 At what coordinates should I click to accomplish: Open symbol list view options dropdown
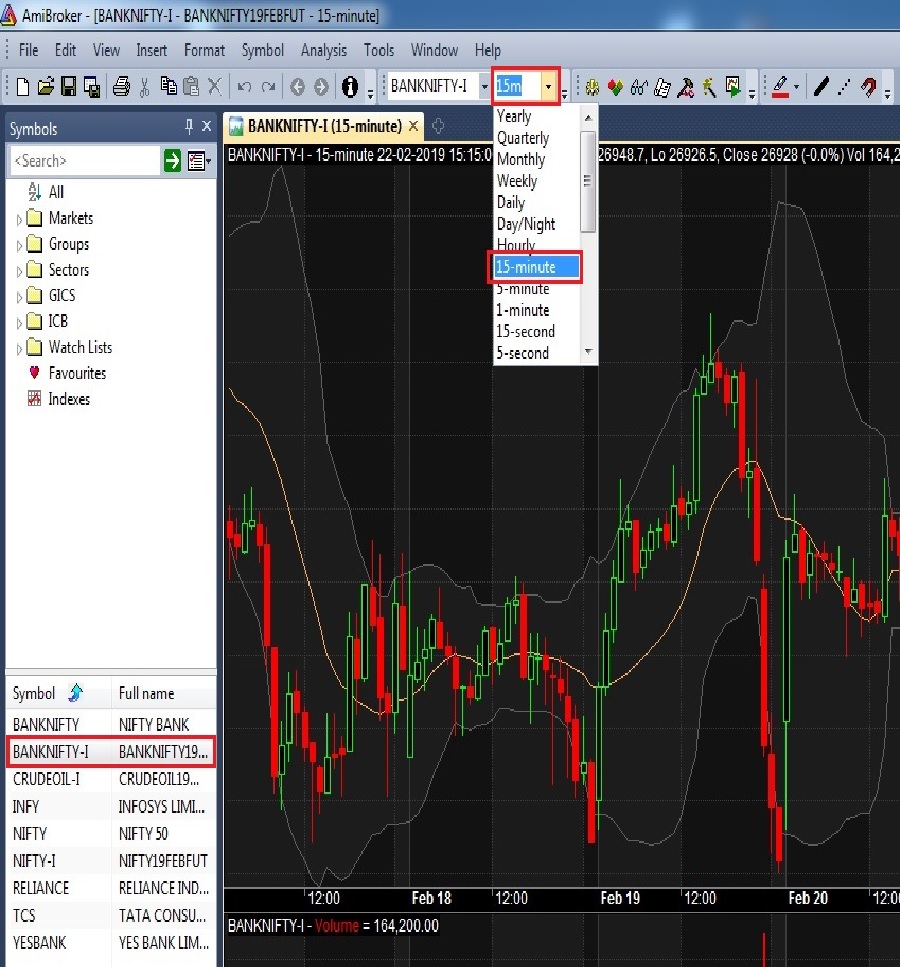tap(199, 161)
